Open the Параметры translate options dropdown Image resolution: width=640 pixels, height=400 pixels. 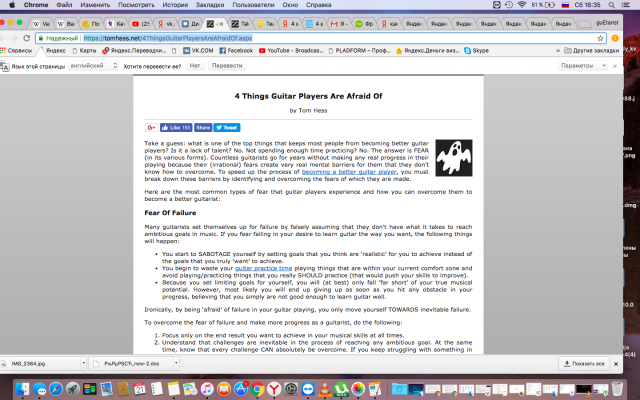click(x=583, y=66)
